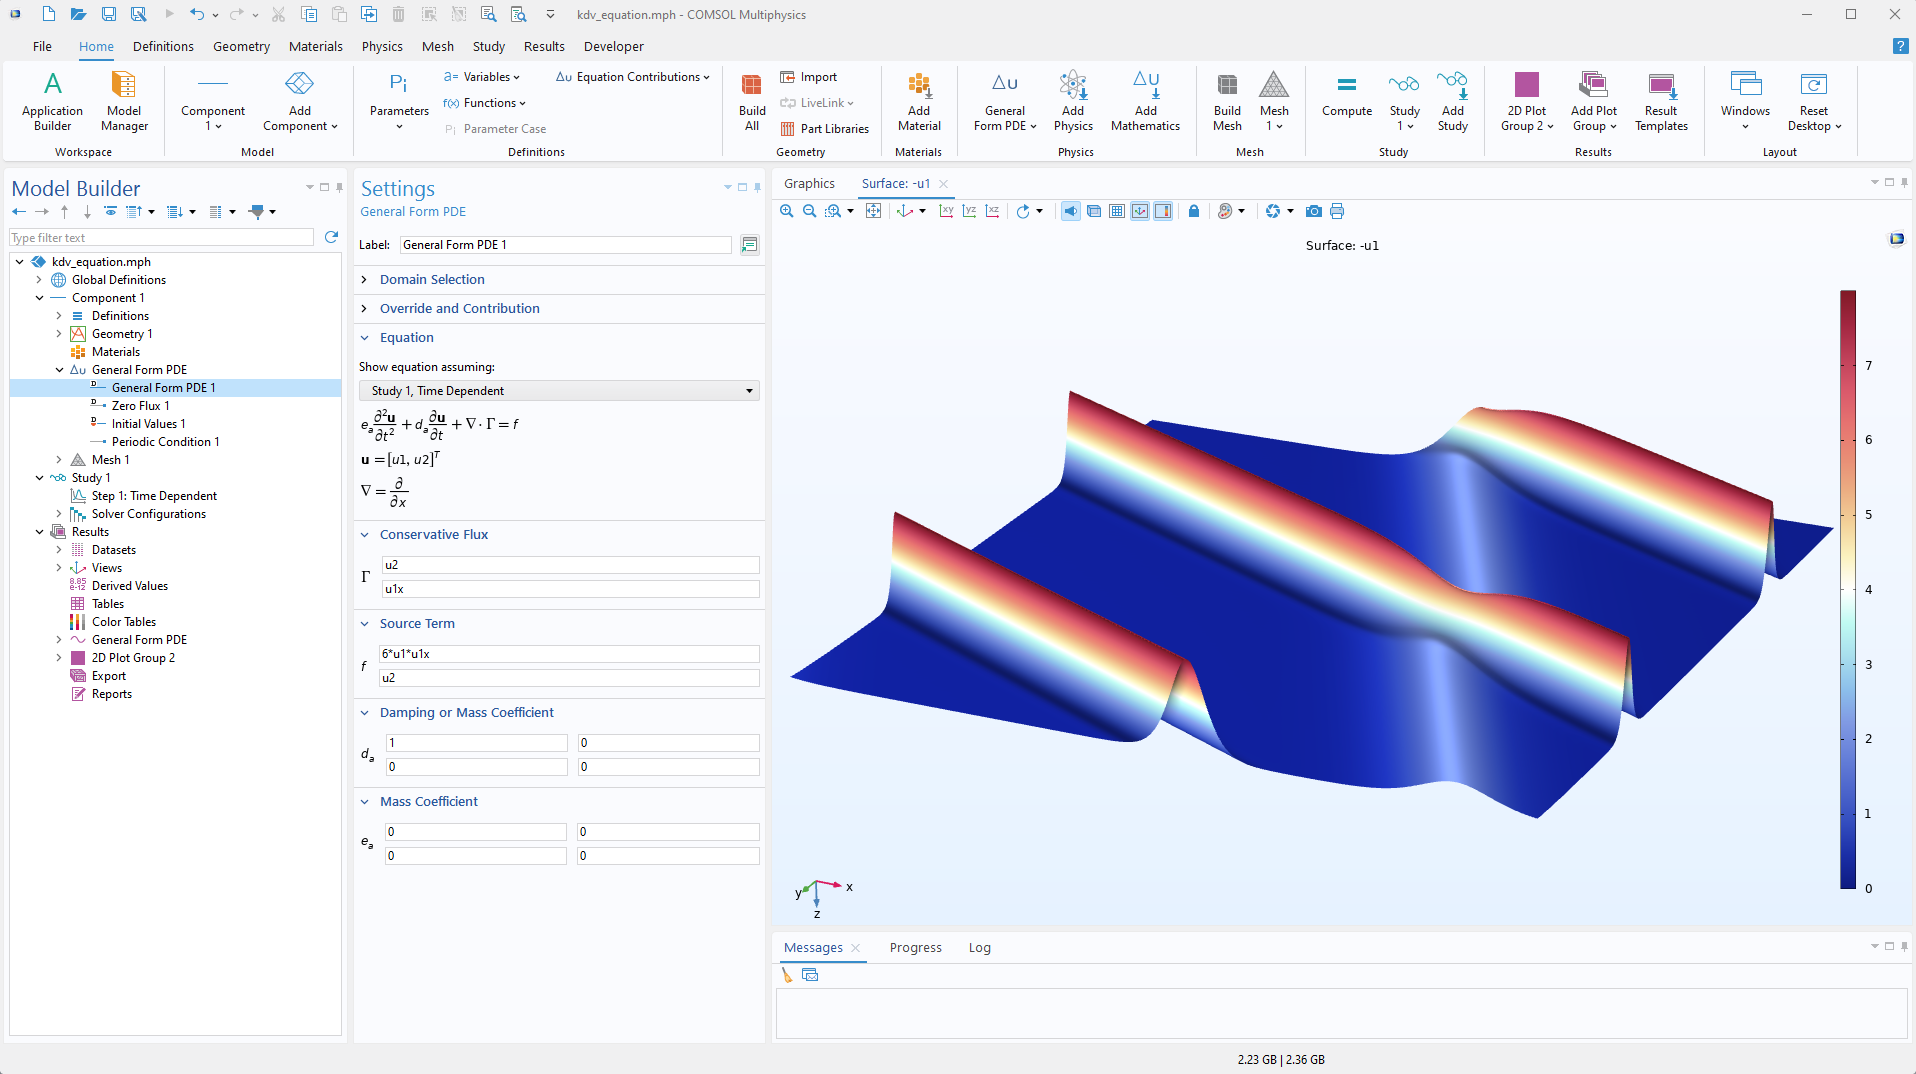Click the label options icon beside Label field
This screenshot has width=1916, height=1074.
pos(749,245)
